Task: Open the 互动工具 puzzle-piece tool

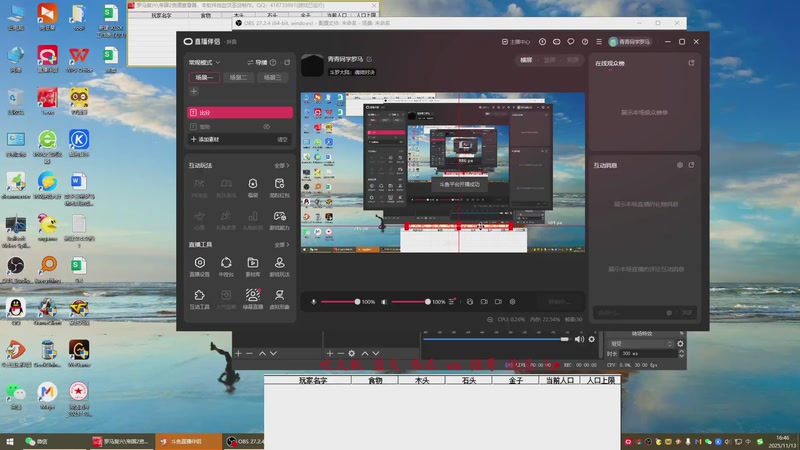Action: (199, 298)
